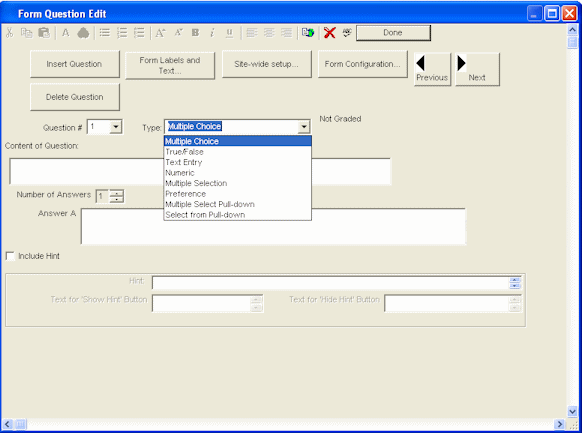
Task: Toggle Bold text formatting
Action: click(x=195, y=33)
